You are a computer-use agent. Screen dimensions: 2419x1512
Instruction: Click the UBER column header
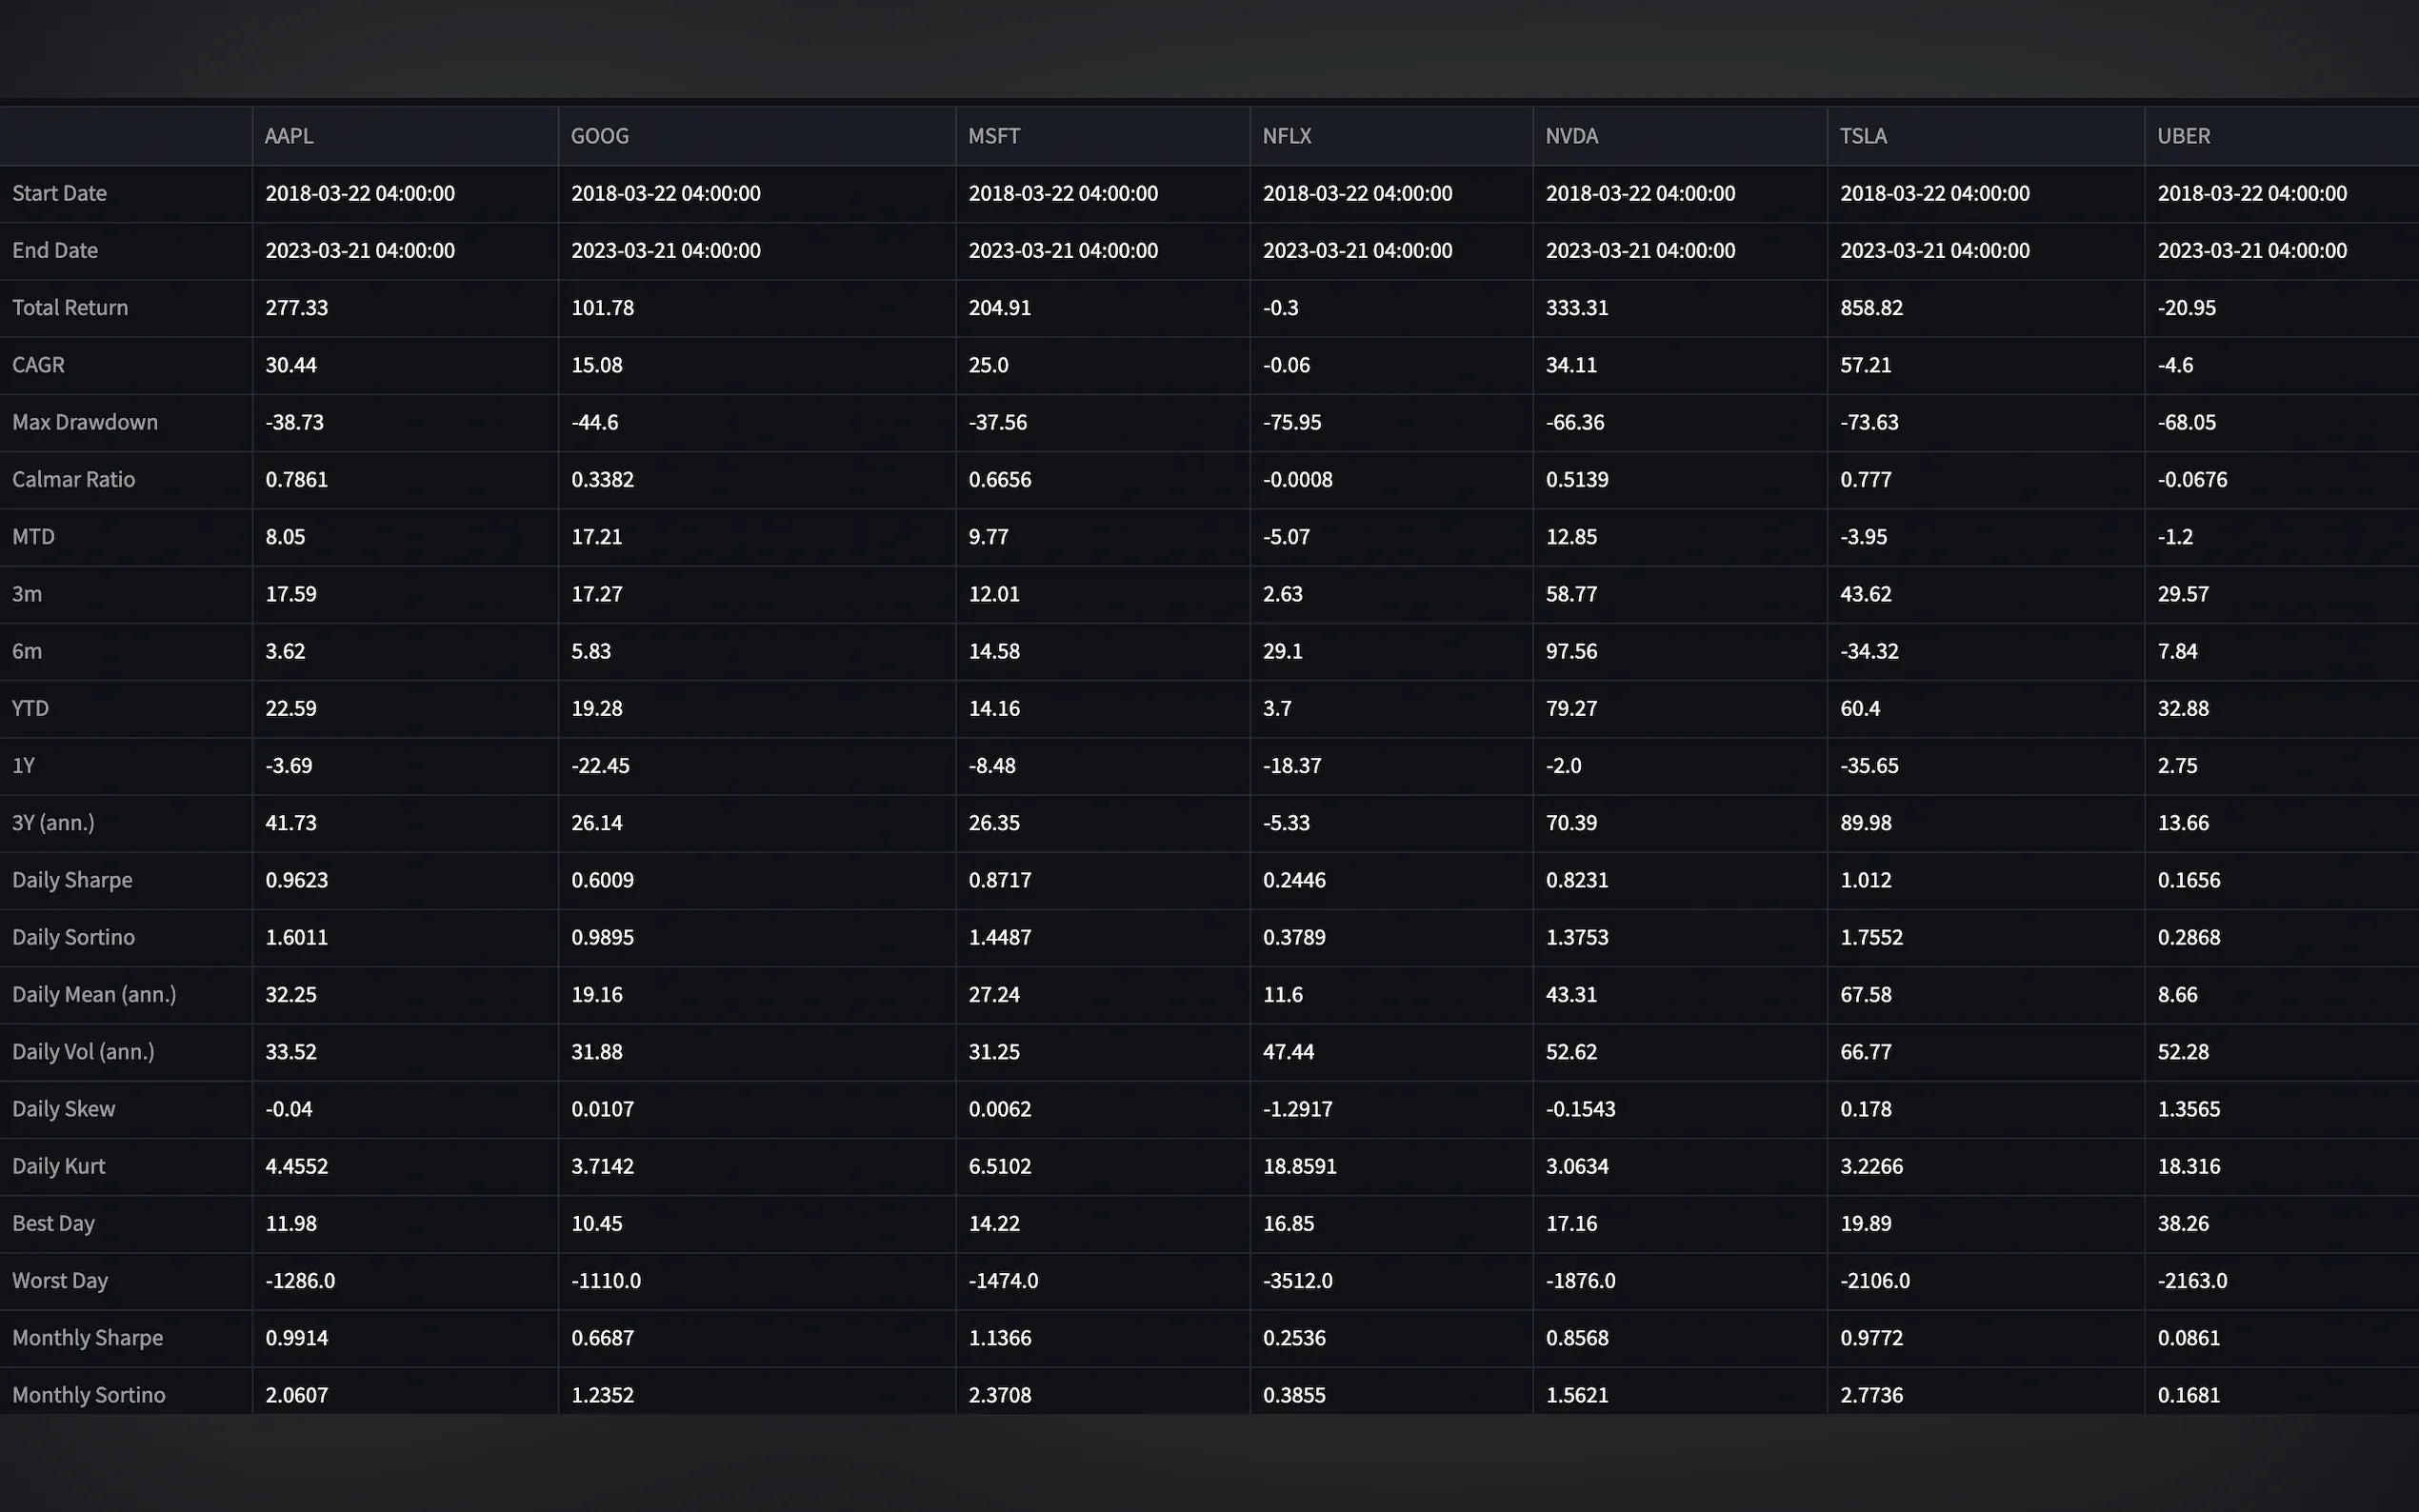pyautogui.click(x=2183, y=136)
